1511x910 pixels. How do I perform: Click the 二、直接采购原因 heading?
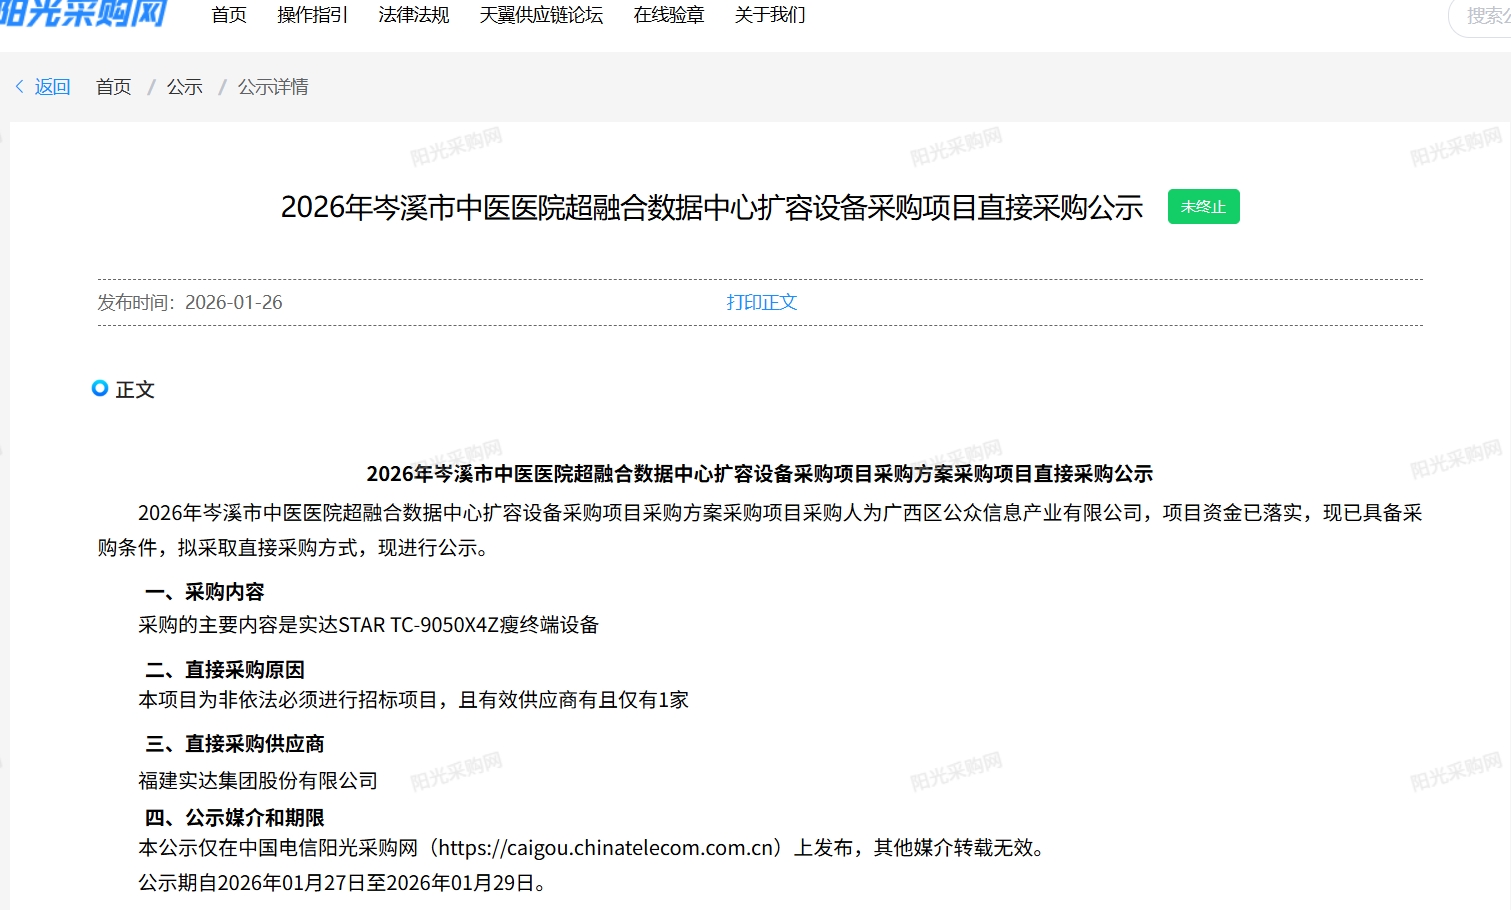[225, 670]
